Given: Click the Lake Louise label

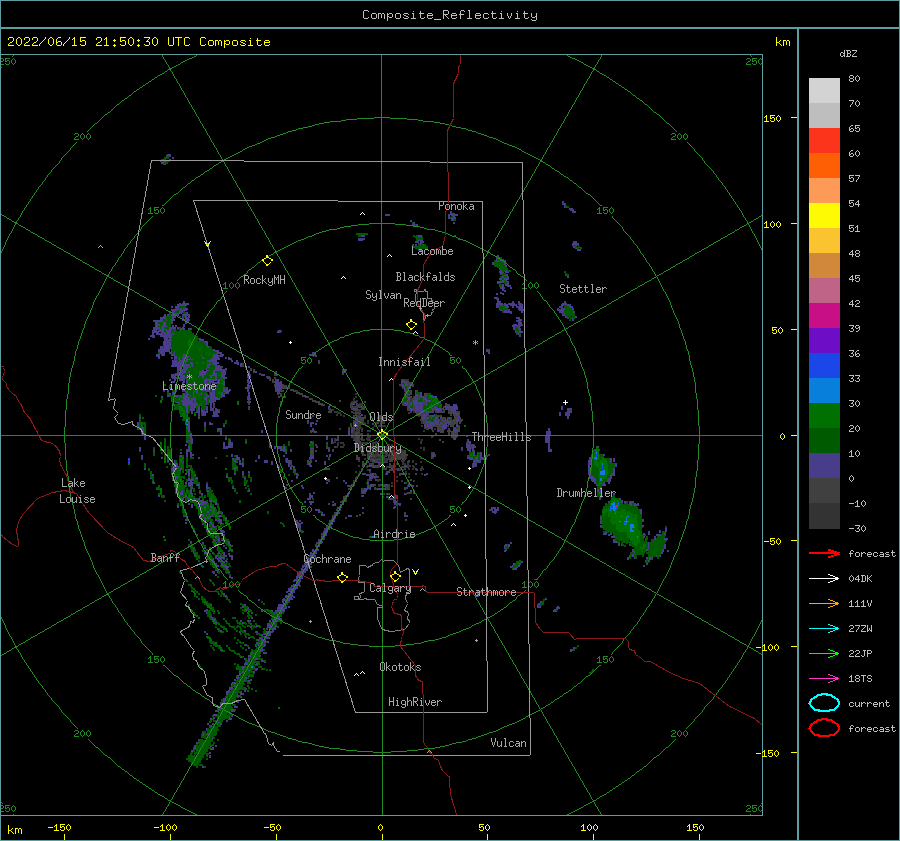Looking at the screenshot, I should tap(77, 491).
